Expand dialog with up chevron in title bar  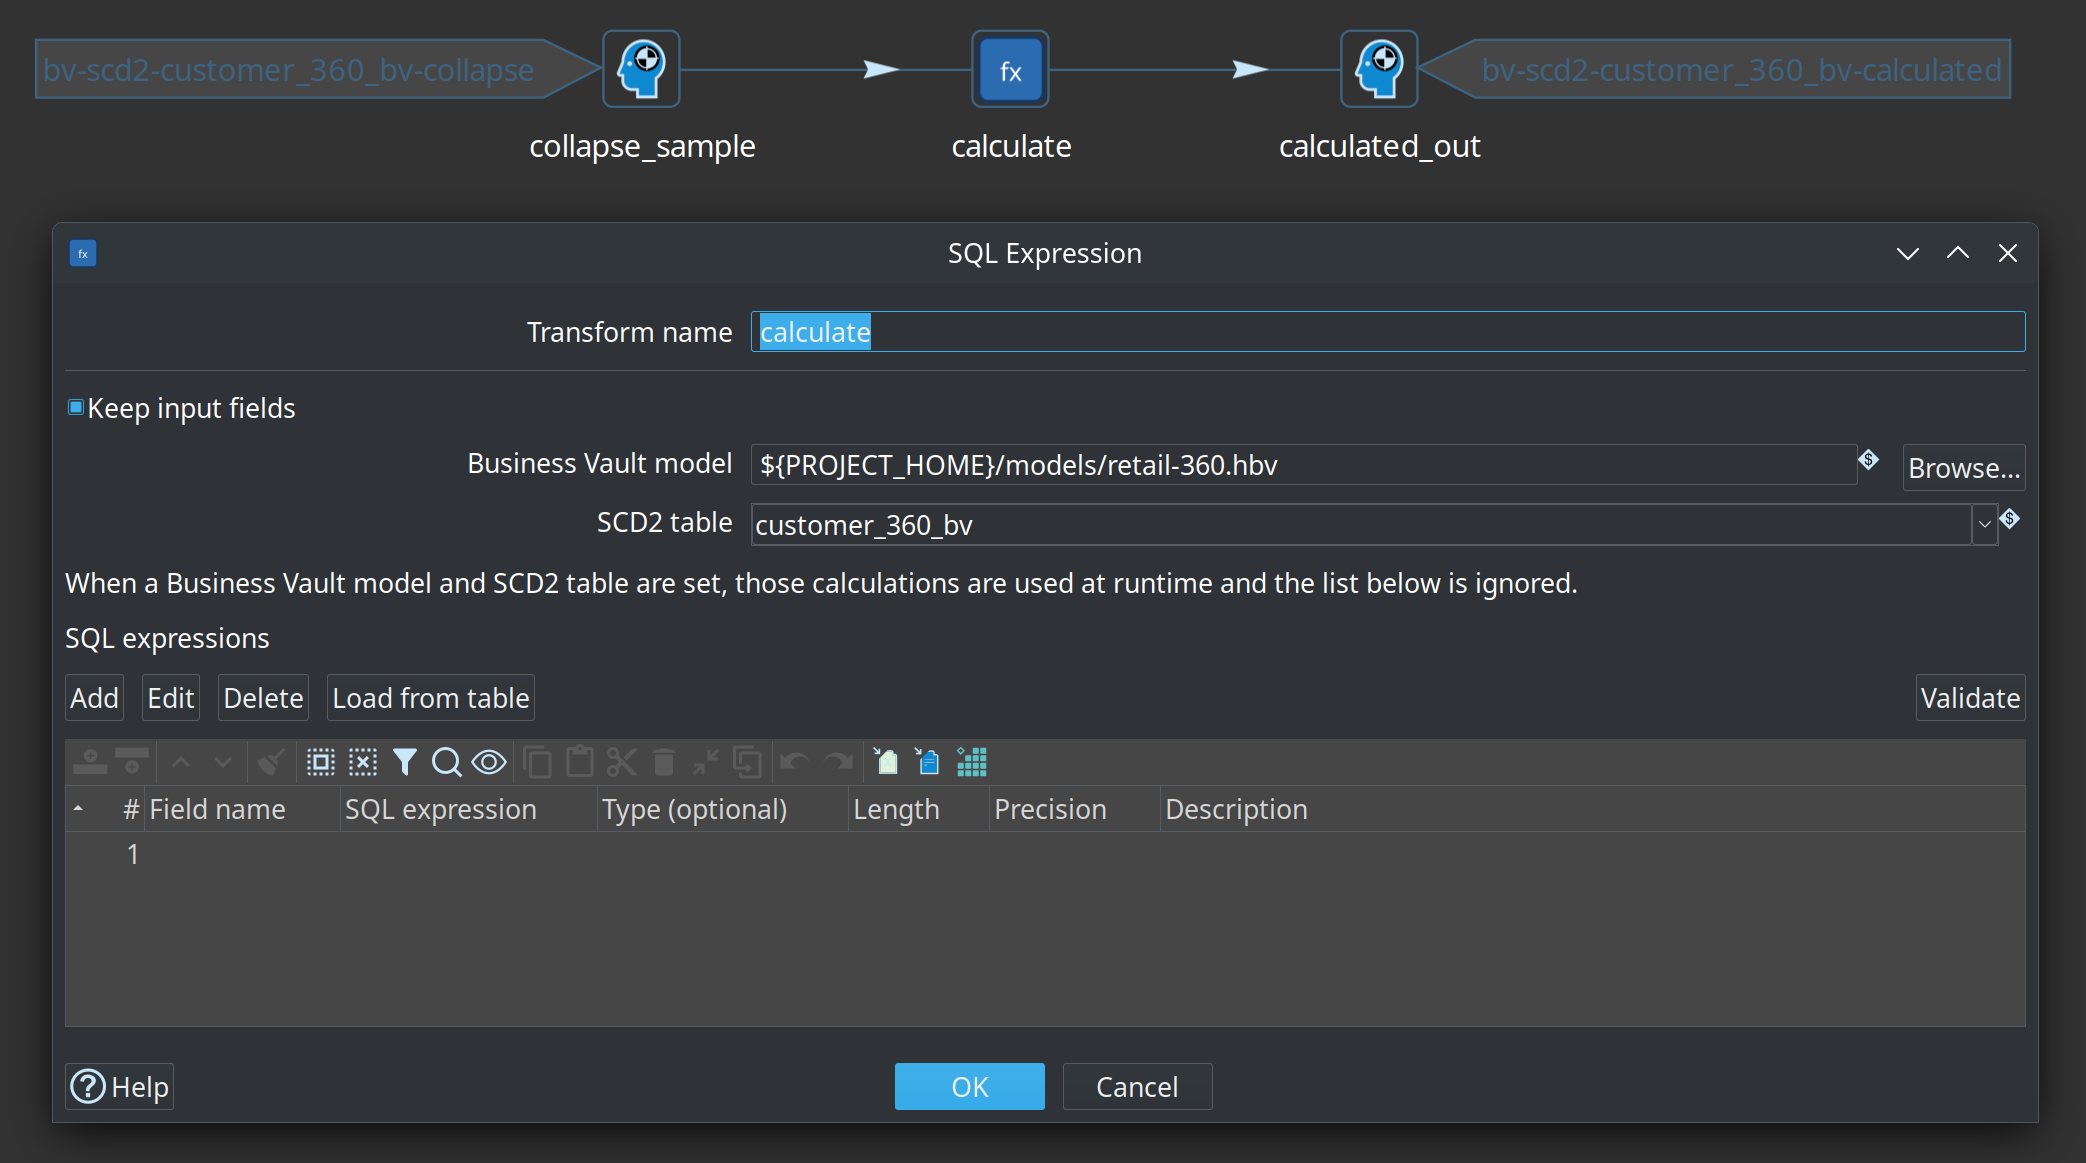click(x=1958, y=253)
